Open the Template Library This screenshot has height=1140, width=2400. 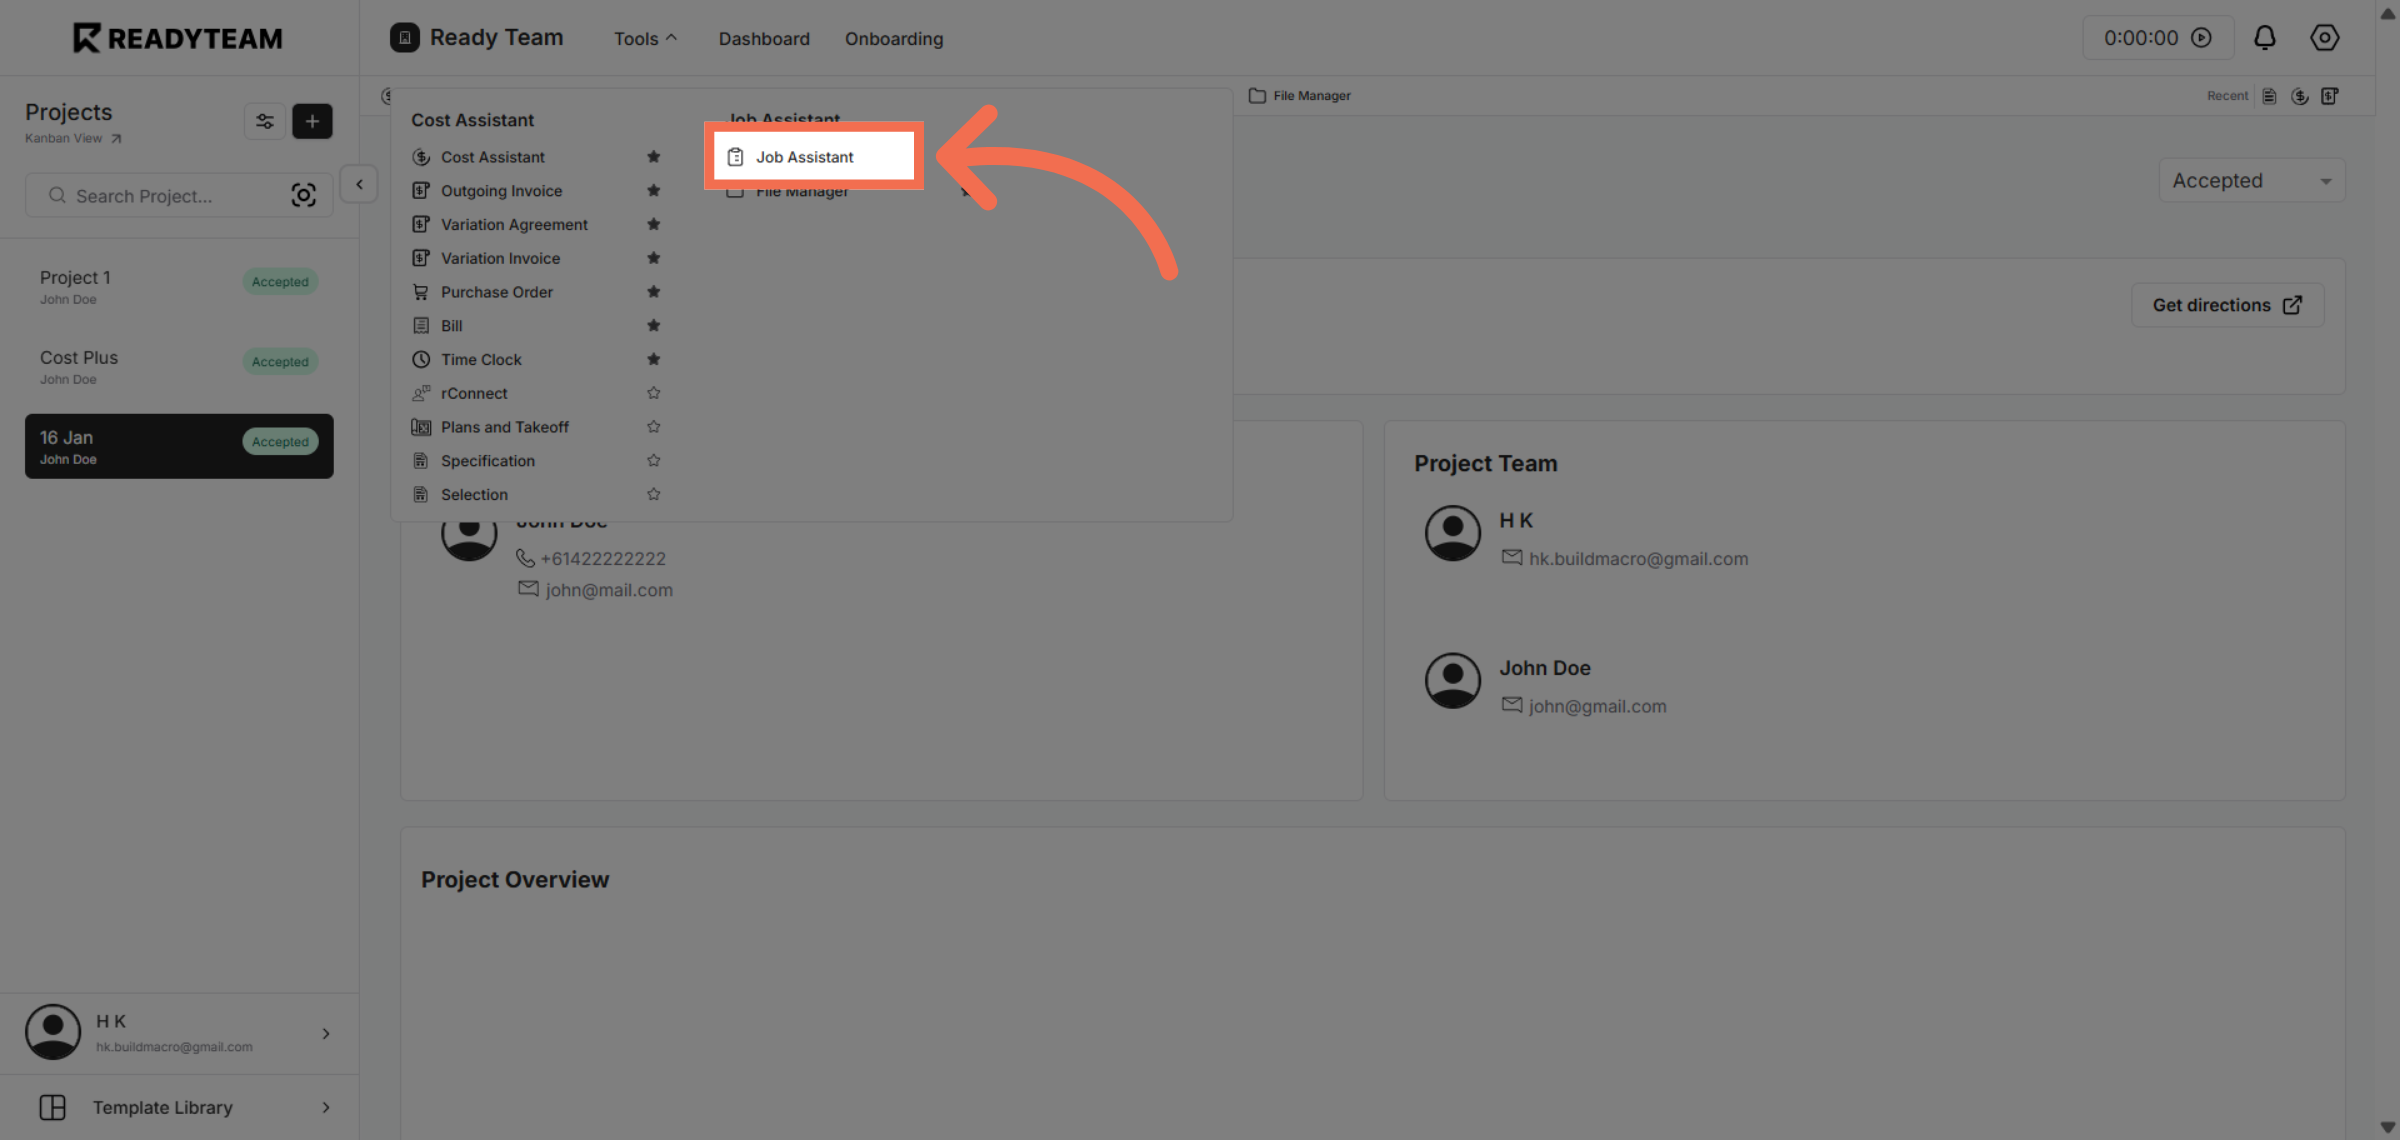click(x=162, y=1107)
